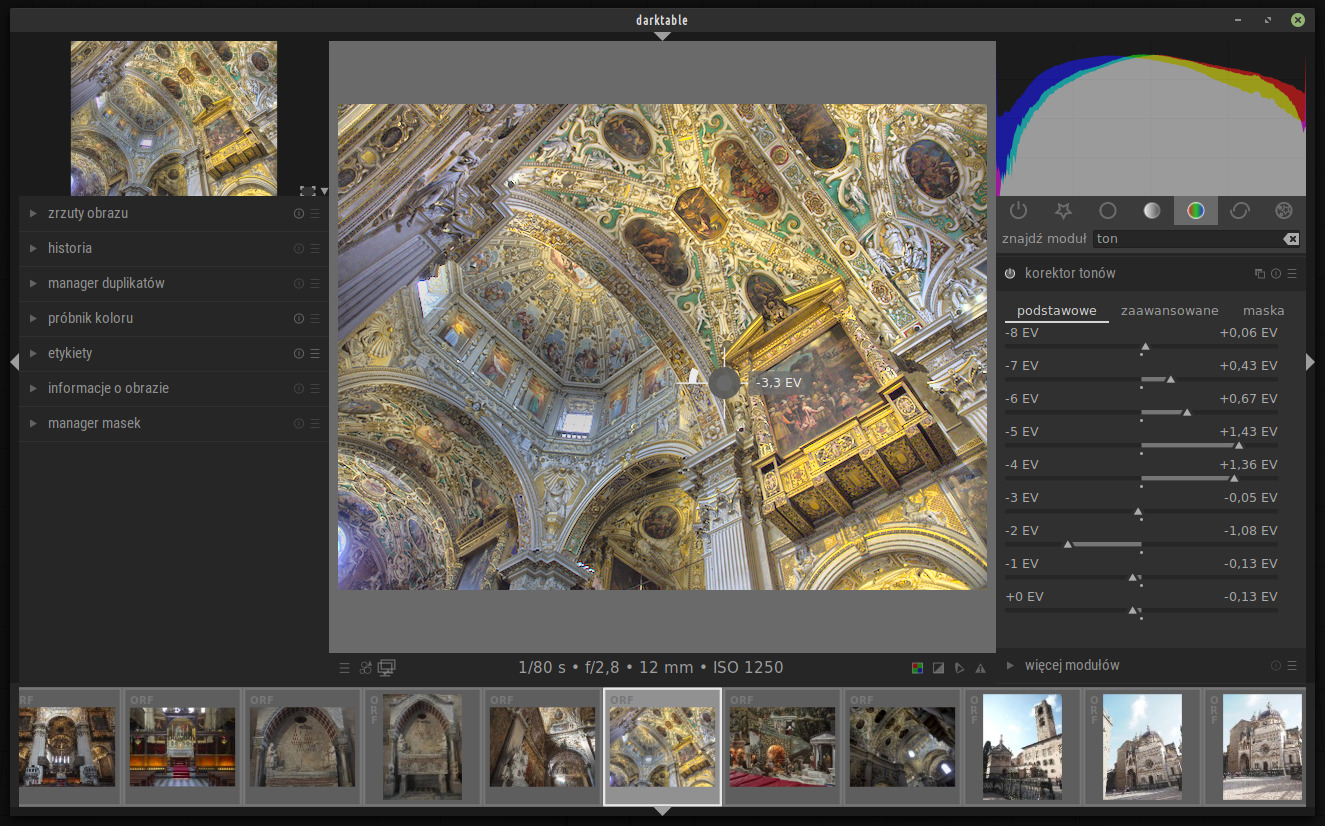1325x826 pixels.
Task: Expand the próbnik koloru panel
Action: pyautogui.click(x=33, y=319)
